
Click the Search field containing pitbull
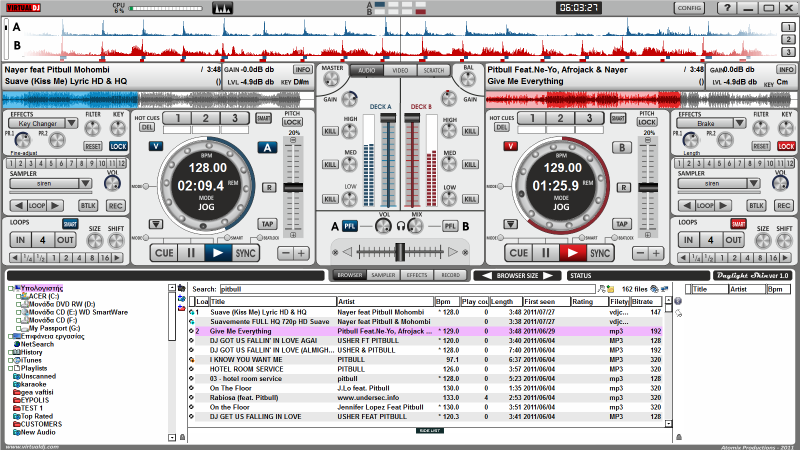pyautogui.click(x=407, y=289)
